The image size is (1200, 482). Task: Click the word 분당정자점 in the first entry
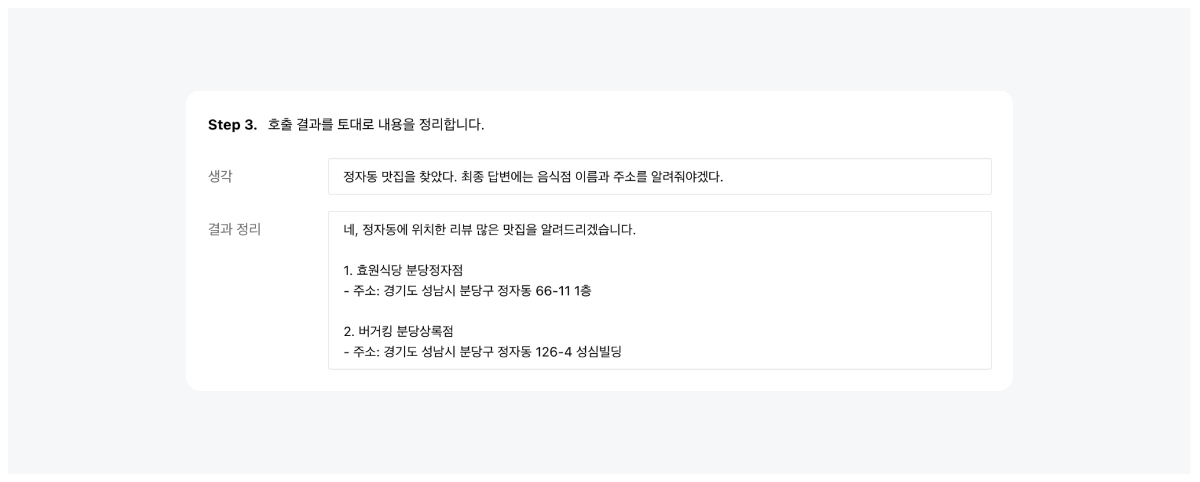[435, 270]
